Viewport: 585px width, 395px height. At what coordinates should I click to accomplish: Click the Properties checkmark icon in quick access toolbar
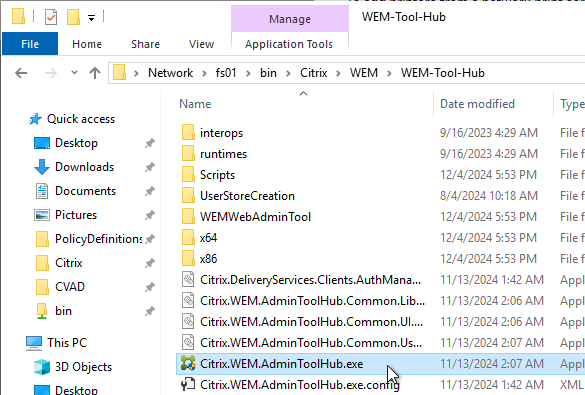[x=51, y=17]
